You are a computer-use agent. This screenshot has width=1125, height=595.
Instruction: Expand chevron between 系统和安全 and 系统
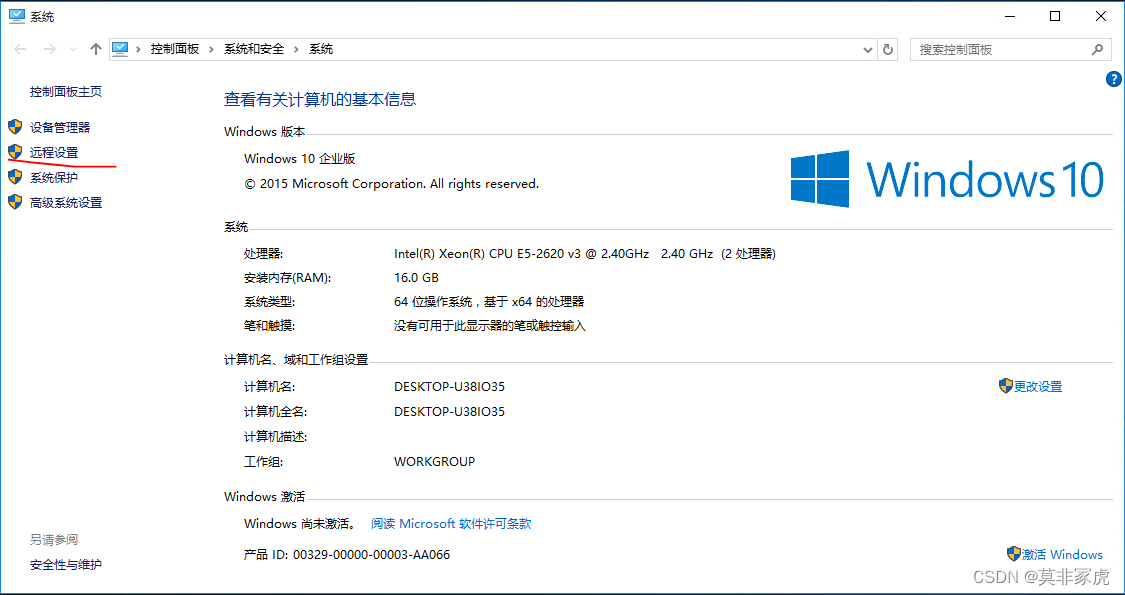click(297, 49)
